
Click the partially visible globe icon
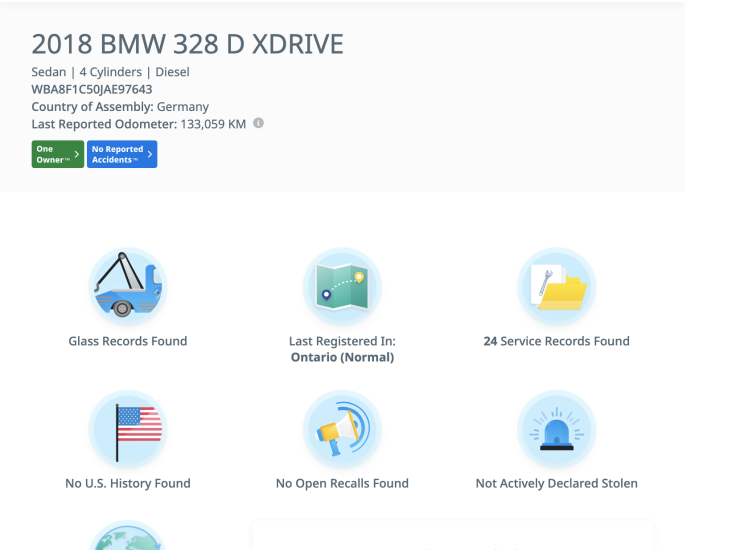click(x=127, y=537)
